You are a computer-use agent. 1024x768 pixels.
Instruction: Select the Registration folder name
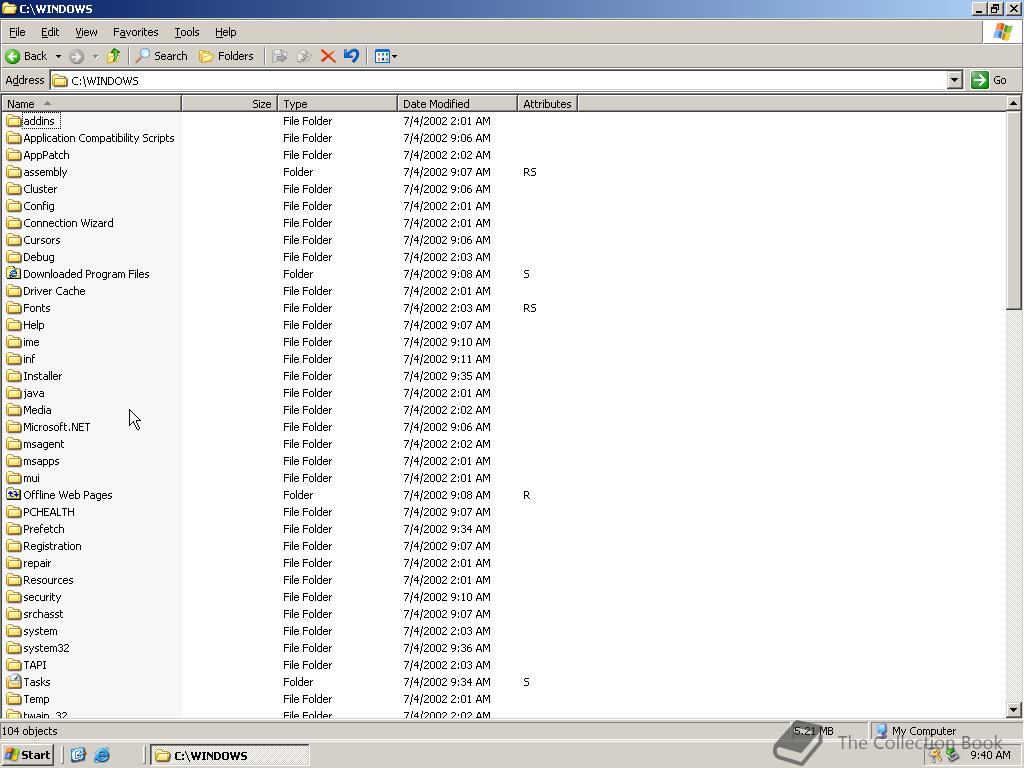[x=52, y=545]
